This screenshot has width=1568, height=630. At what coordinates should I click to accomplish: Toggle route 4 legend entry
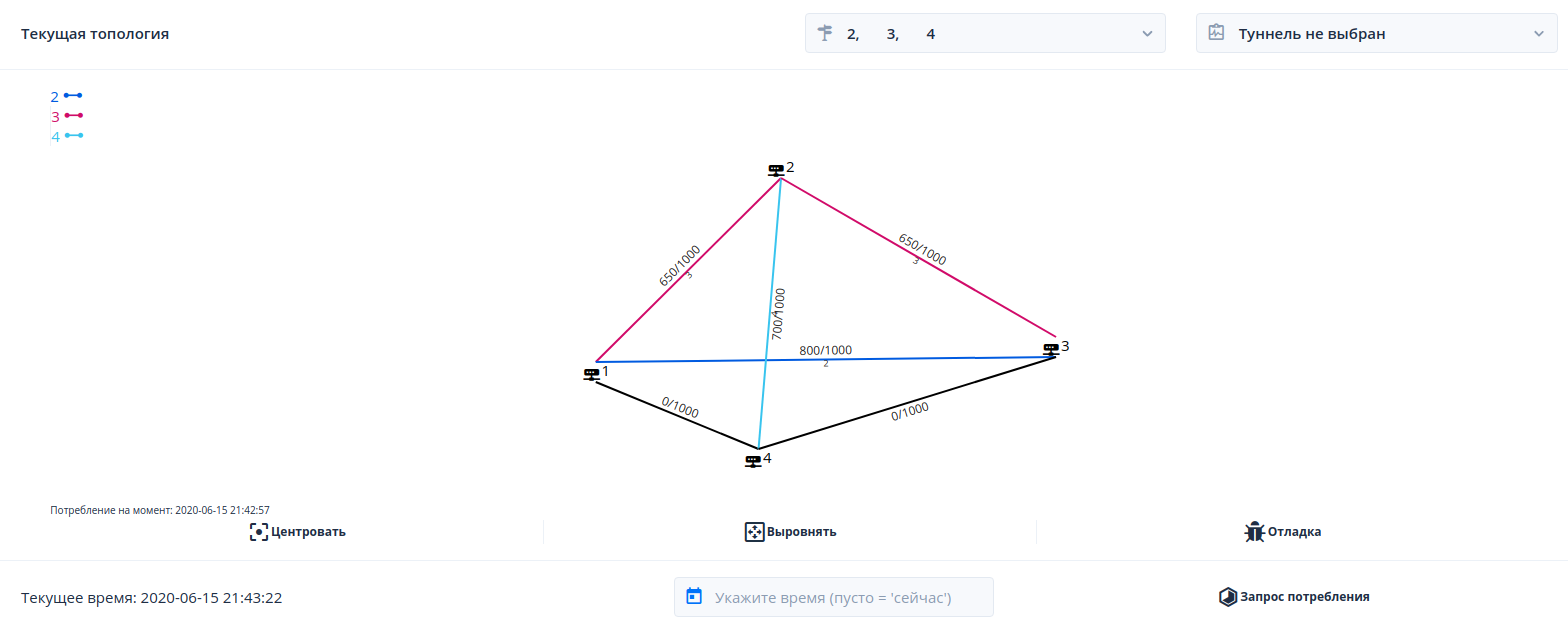[x=66, y=136]
